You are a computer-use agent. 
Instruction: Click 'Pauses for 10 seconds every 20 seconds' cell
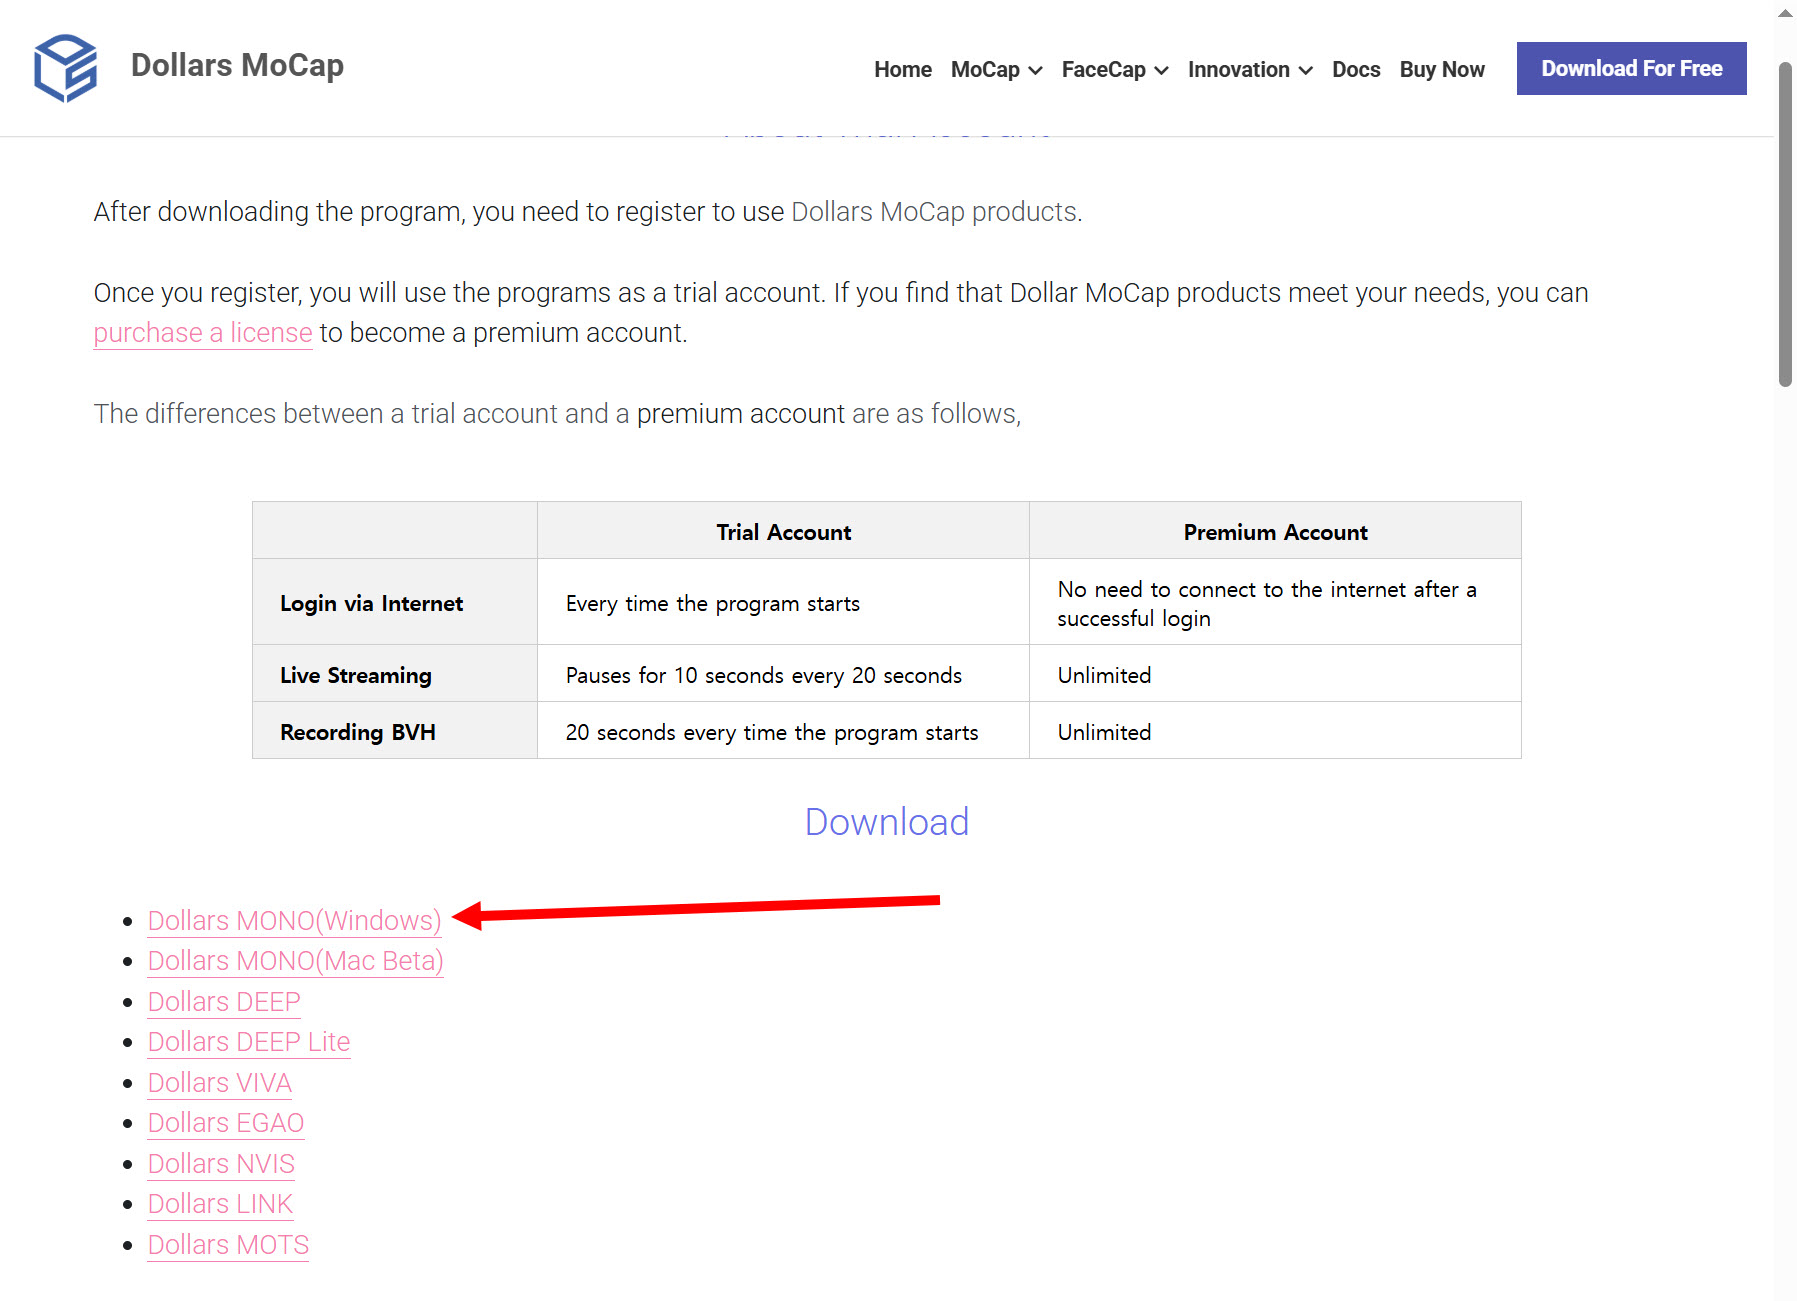coord(783,674)
